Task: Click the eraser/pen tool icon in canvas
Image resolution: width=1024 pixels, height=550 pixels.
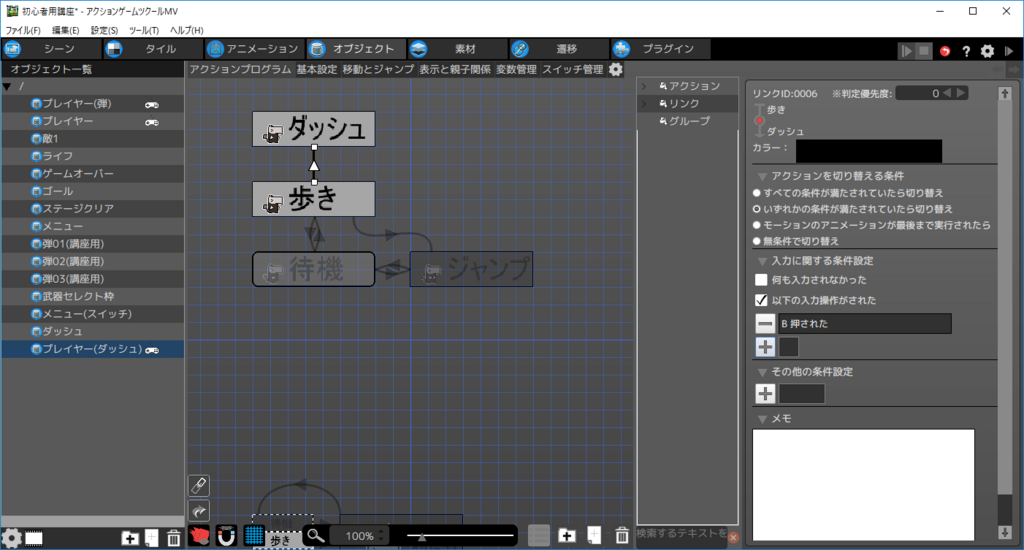Action: [x=199, y=485]
